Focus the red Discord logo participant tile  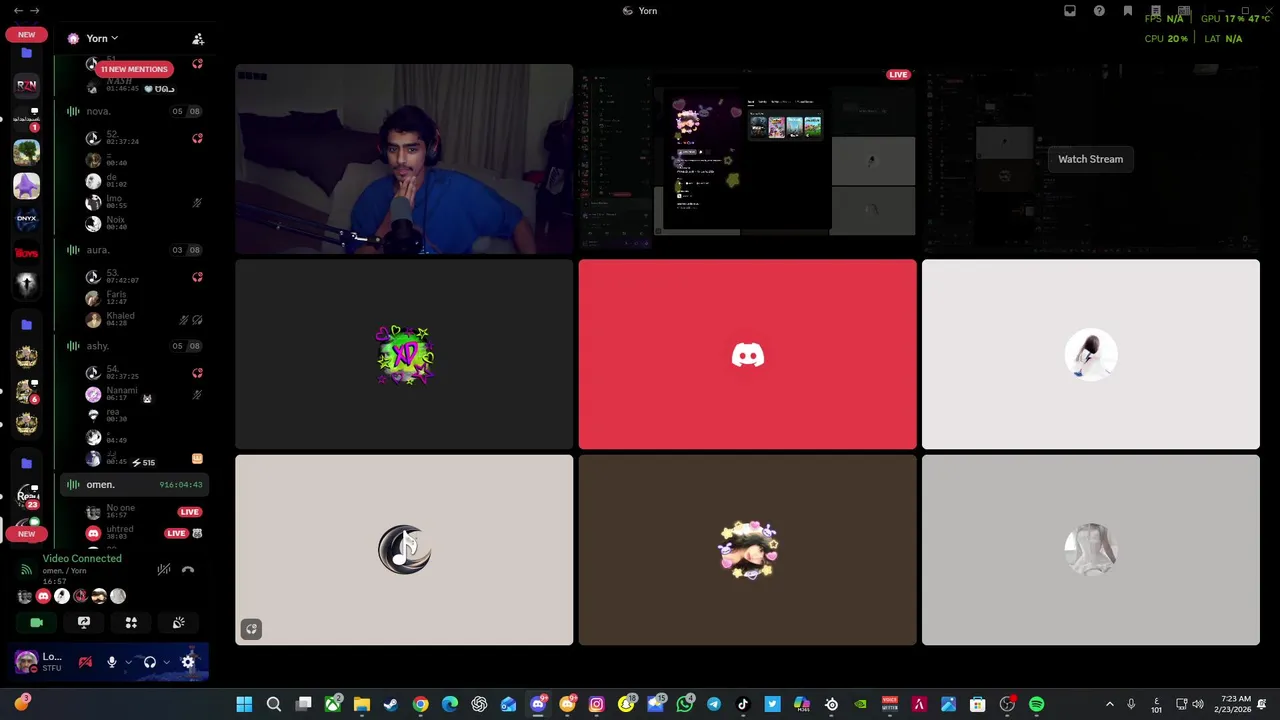coord(747,354)
